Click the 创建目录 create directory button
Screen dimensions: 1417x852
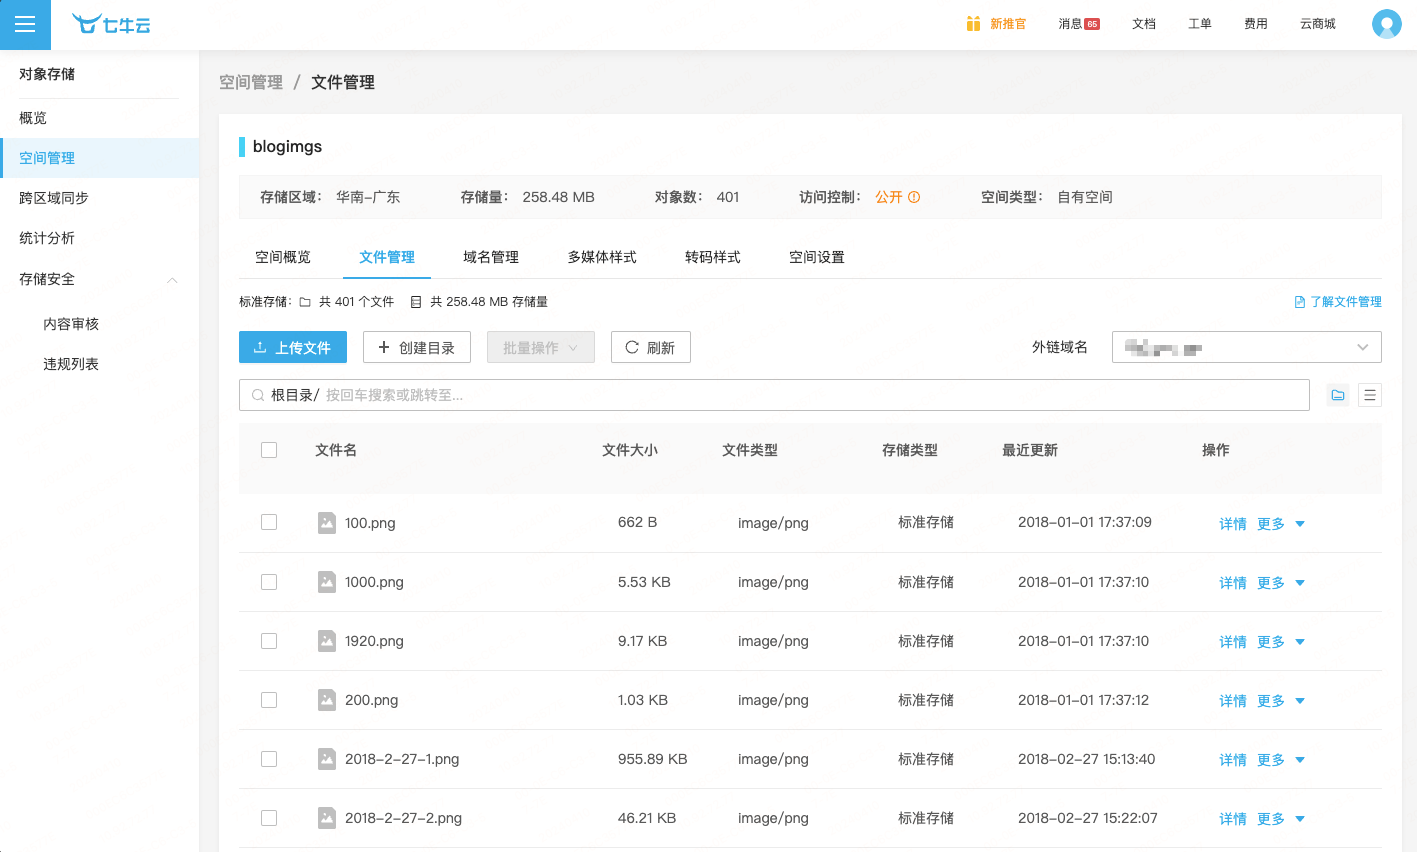point(417,347)
